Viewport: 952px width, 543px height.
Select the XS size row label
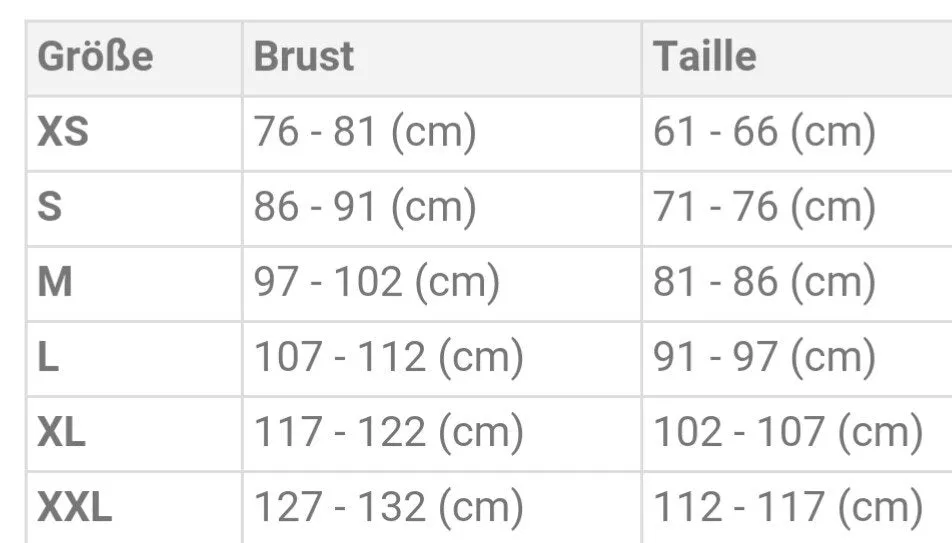pyautogui.click(x=134, y=133)
